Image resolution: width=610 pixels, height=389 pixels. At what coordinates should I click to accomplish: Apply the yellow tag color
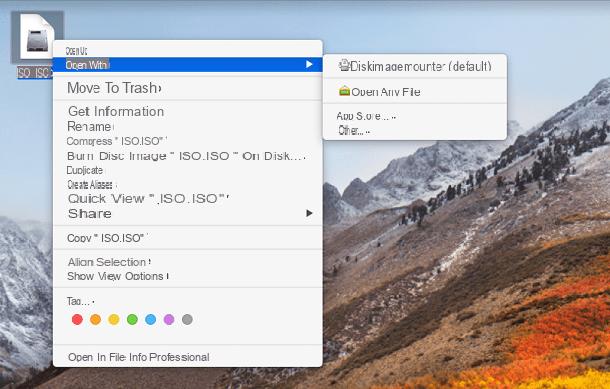click(x=114, y=319)
